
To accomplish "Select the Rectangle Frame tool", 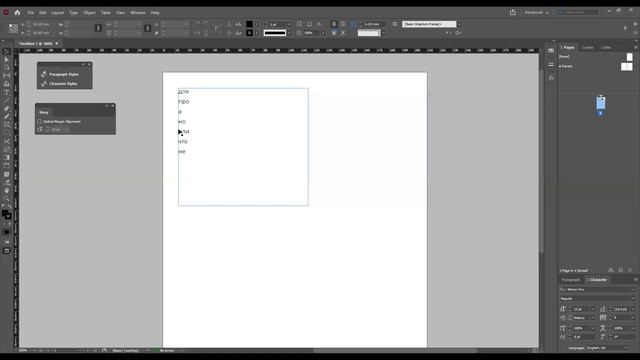I will tap(7, 125).
